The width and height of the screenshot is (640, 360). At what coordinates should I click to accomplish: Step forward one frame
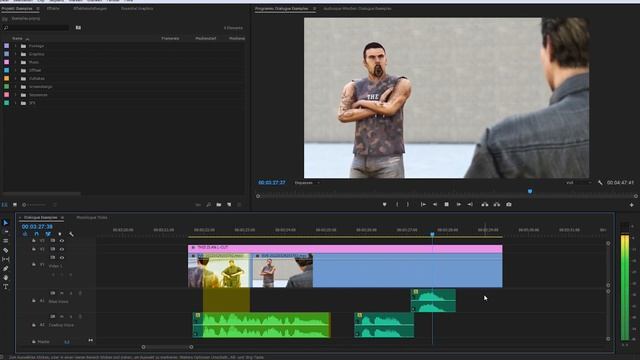(458, 204)
